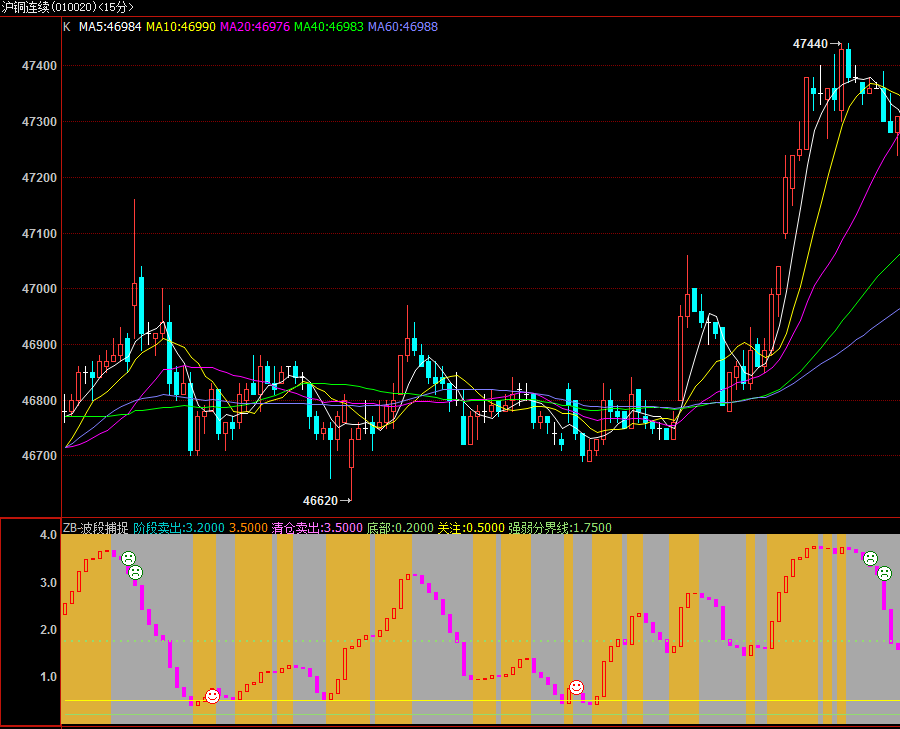Image resolution: width=900 pixels, height=729 pixels.
Task: Click the second green sad-face on the left peak
Action: pos(135,572)
